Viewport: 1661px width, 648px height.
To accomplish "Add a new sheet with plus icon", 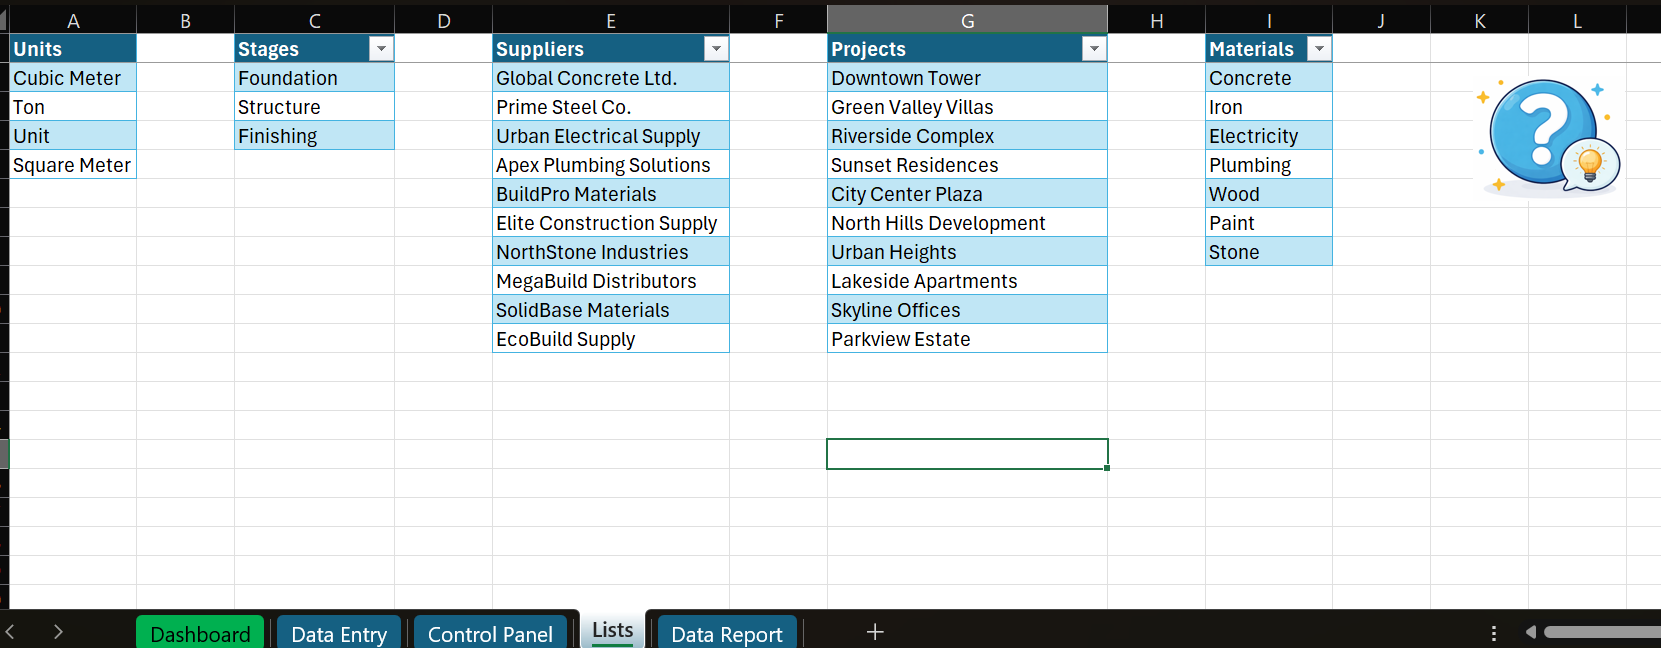I will pos(875,632).
